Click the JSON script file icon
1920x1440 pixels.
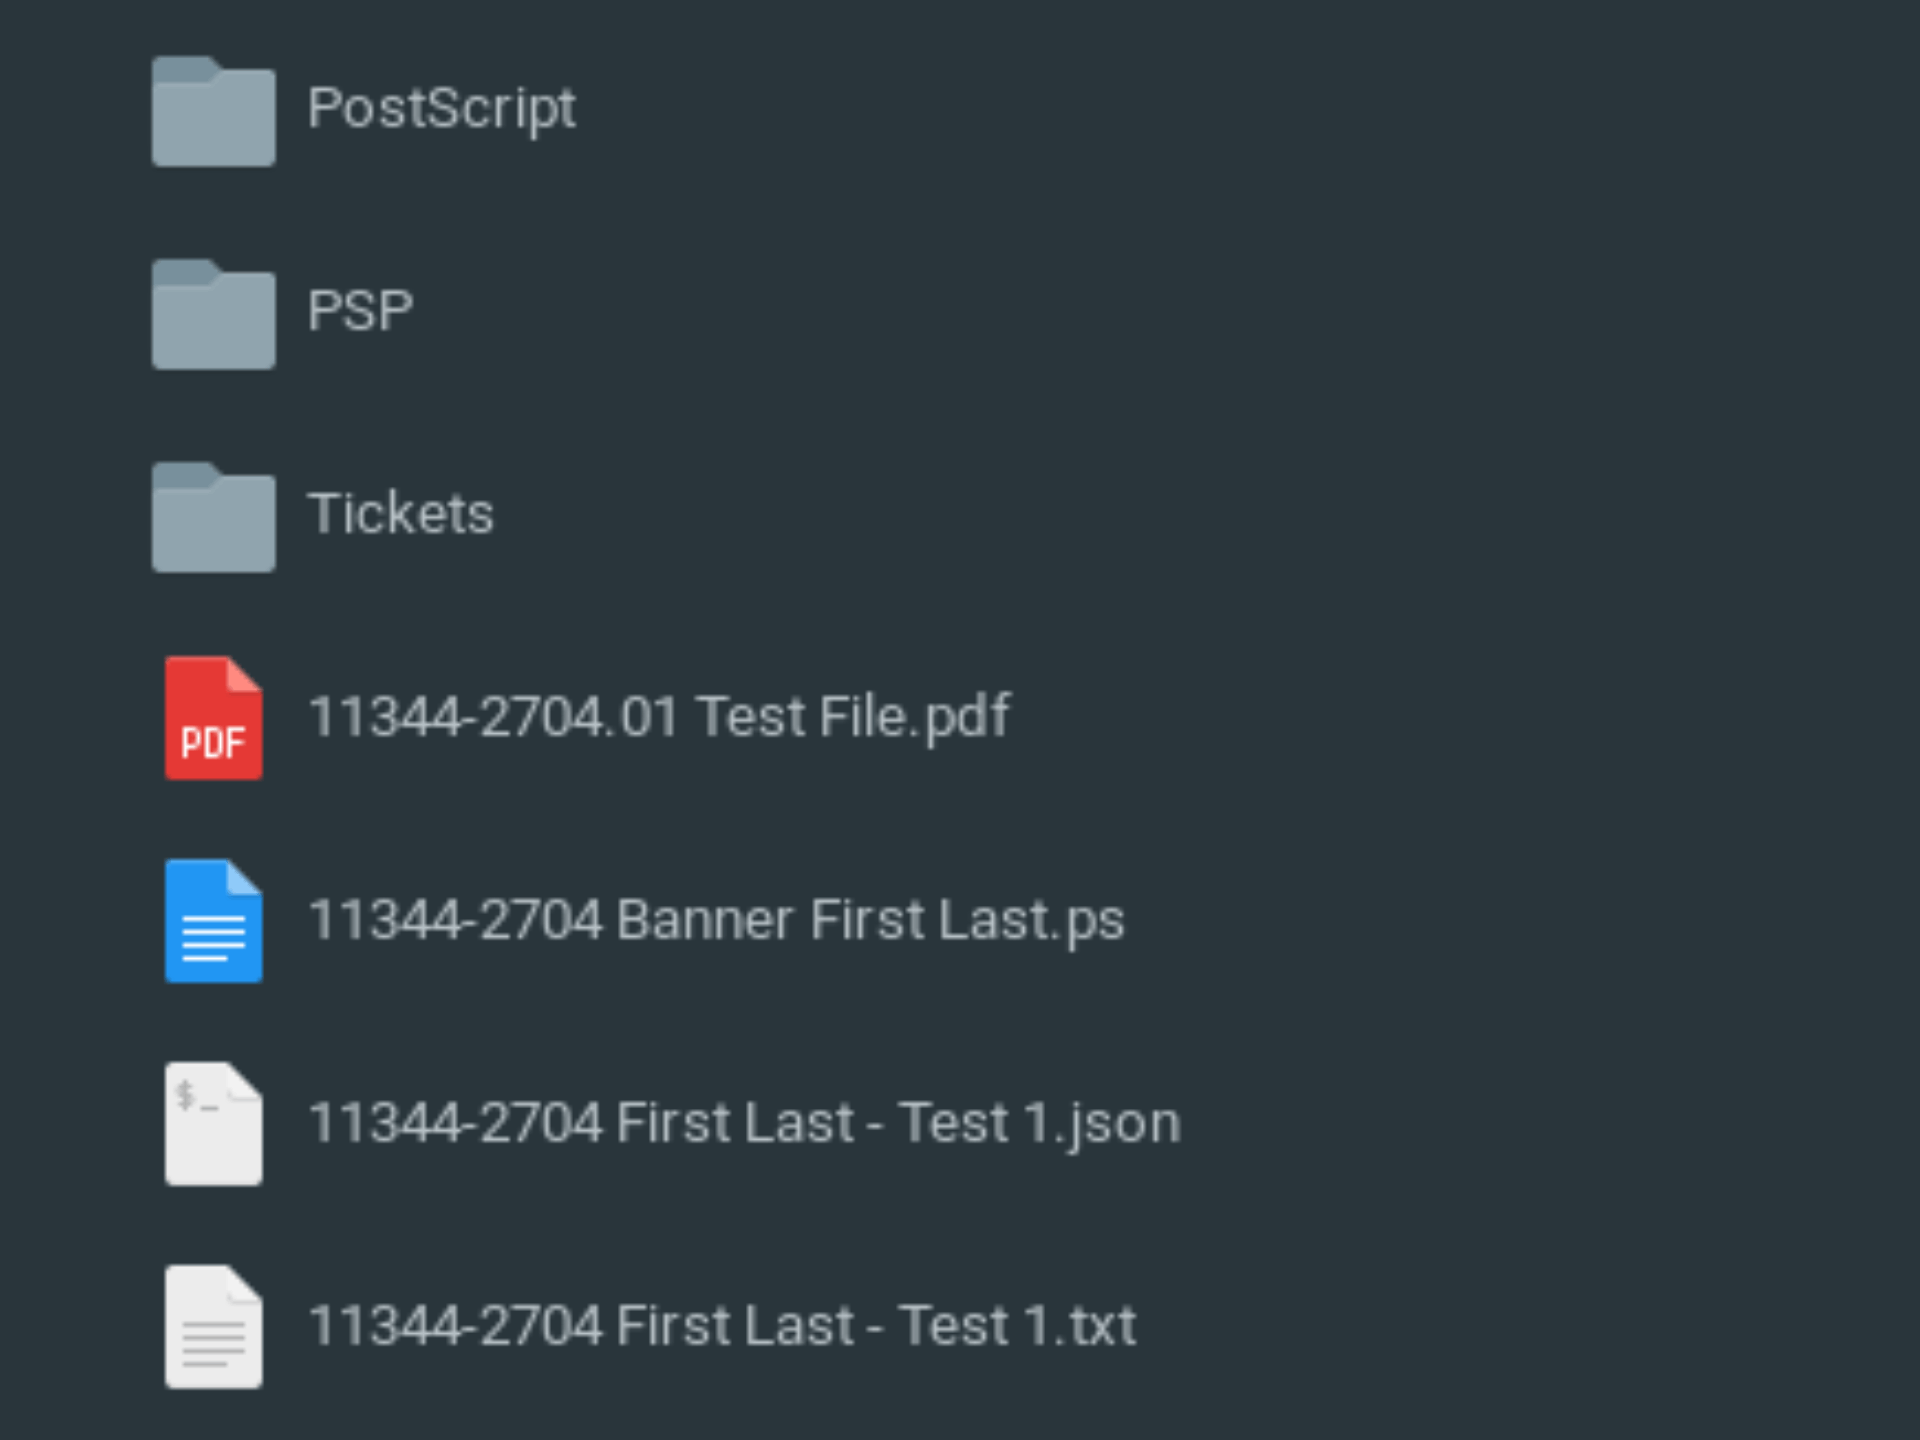tap(213, 1123)
